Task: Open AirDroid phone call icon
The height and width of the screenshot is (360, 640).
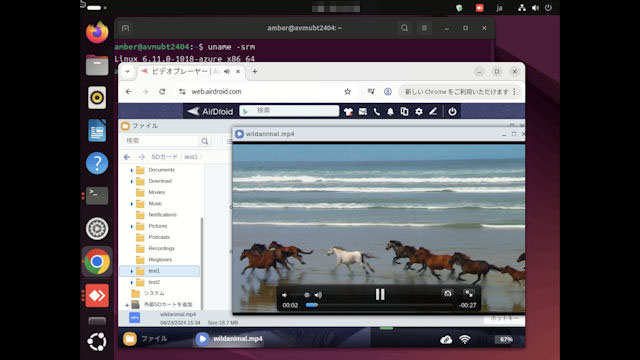Action: pyautogui.click(x=376, y=111)
